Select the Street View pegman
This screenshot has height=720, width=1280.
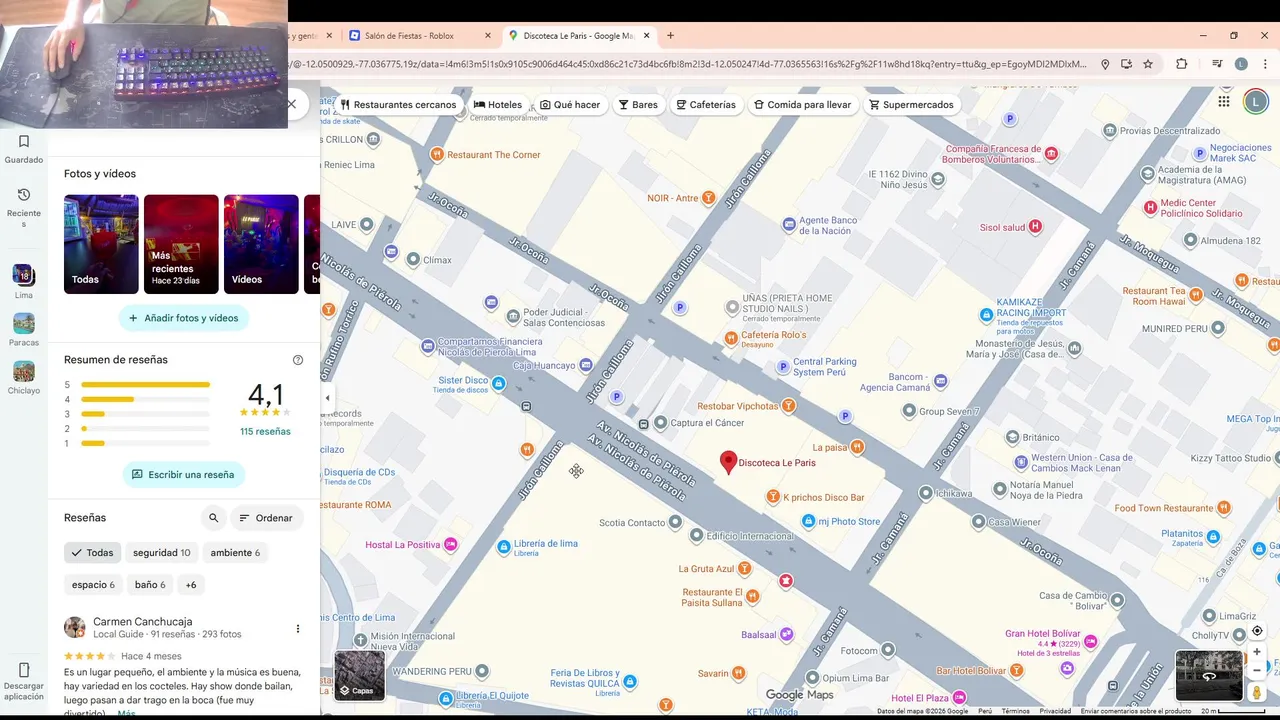(1257, 692)
